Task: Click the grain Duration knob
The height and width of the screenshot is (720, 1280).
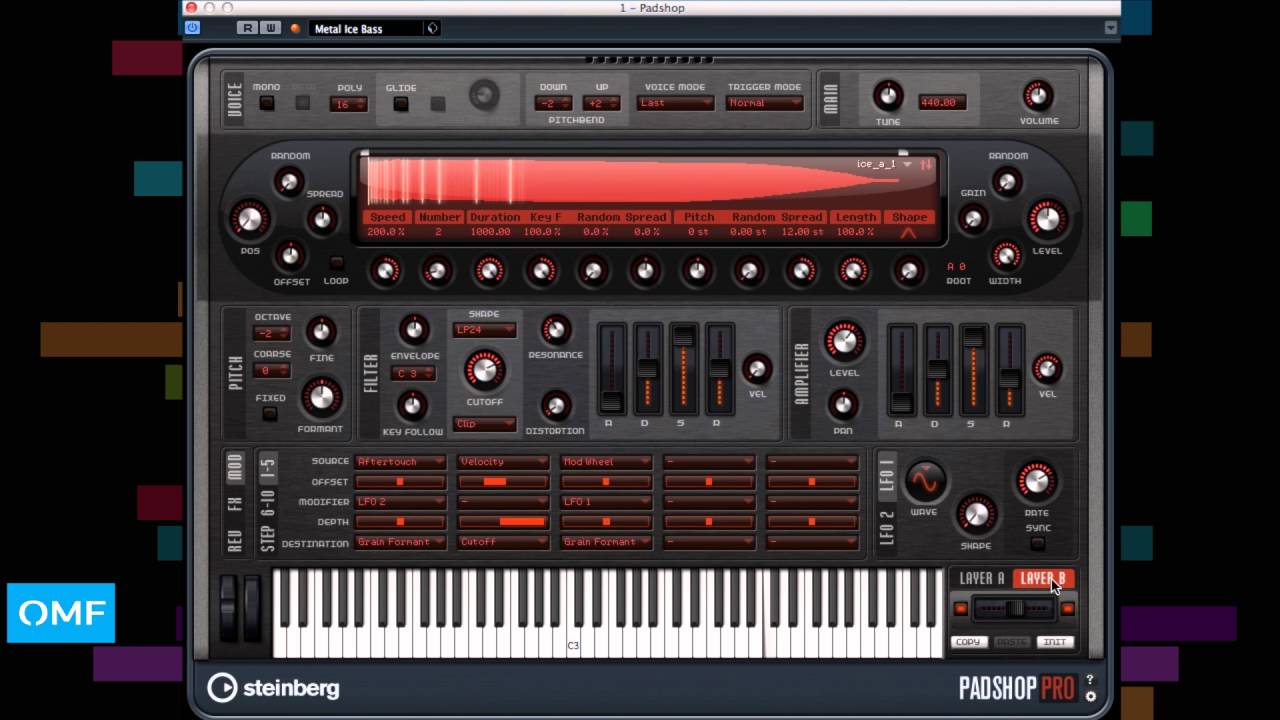Action: point(489,270)
